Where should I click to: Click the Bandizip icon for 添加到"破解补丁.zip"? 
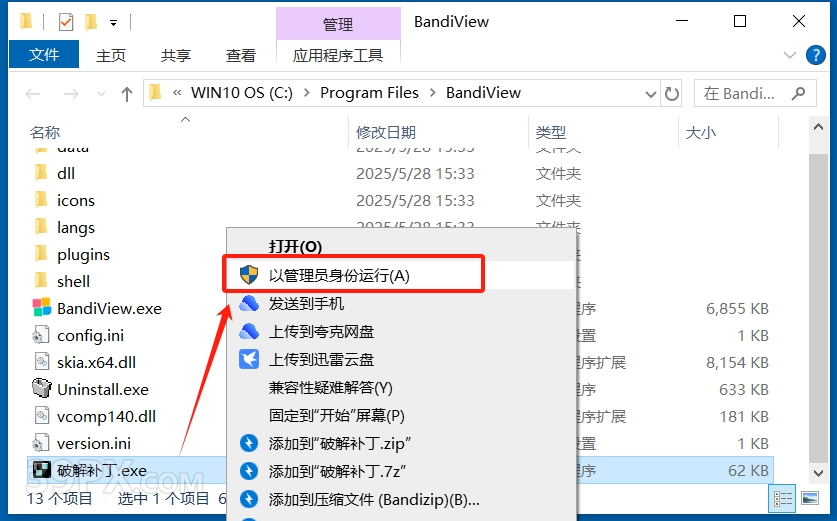pos(249,443)
